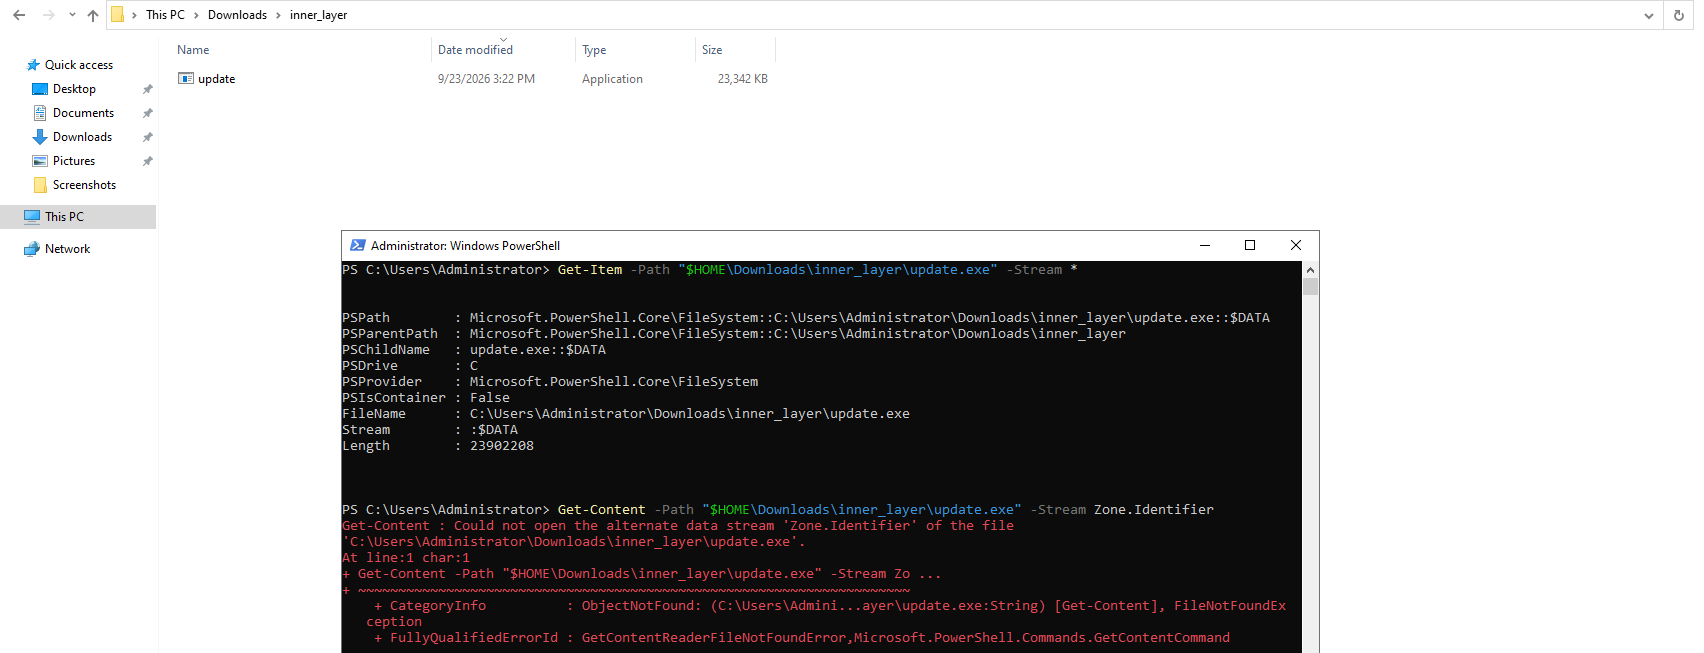
Task: Refresh the inner_layer folder view
Action: coord(1679,15)
